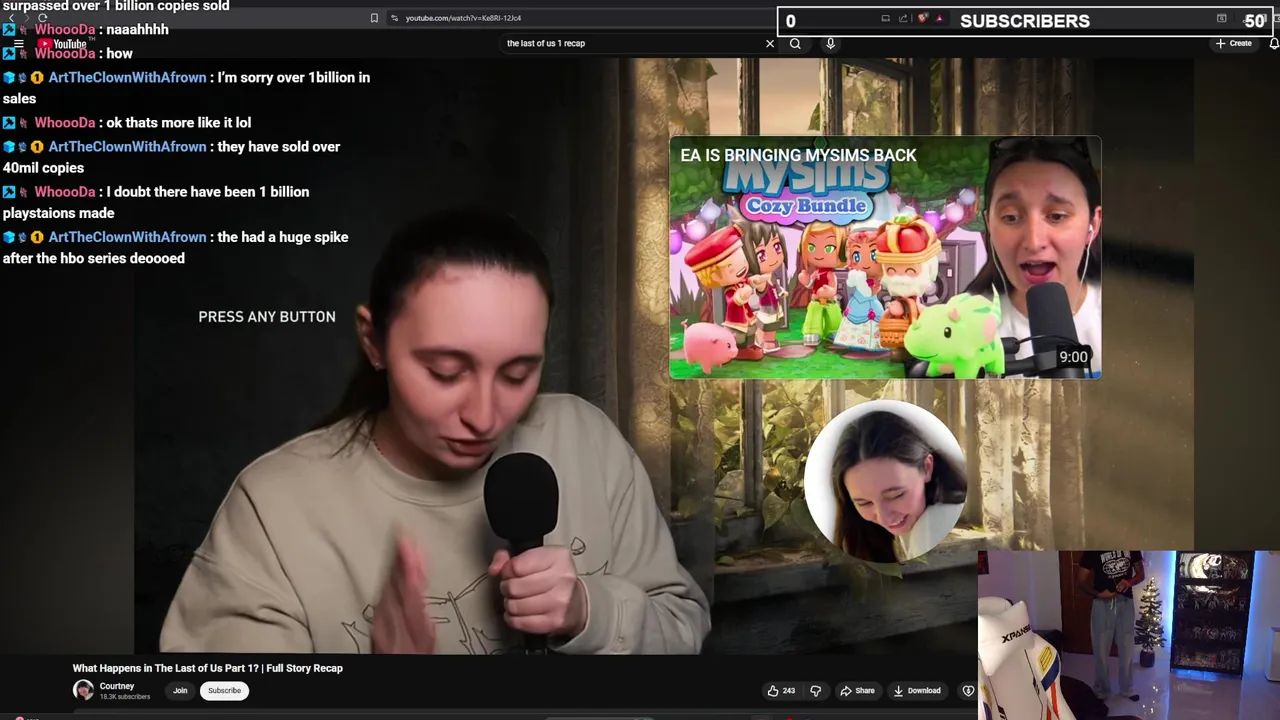Click the browser bookmark icon

click(374, 18)
